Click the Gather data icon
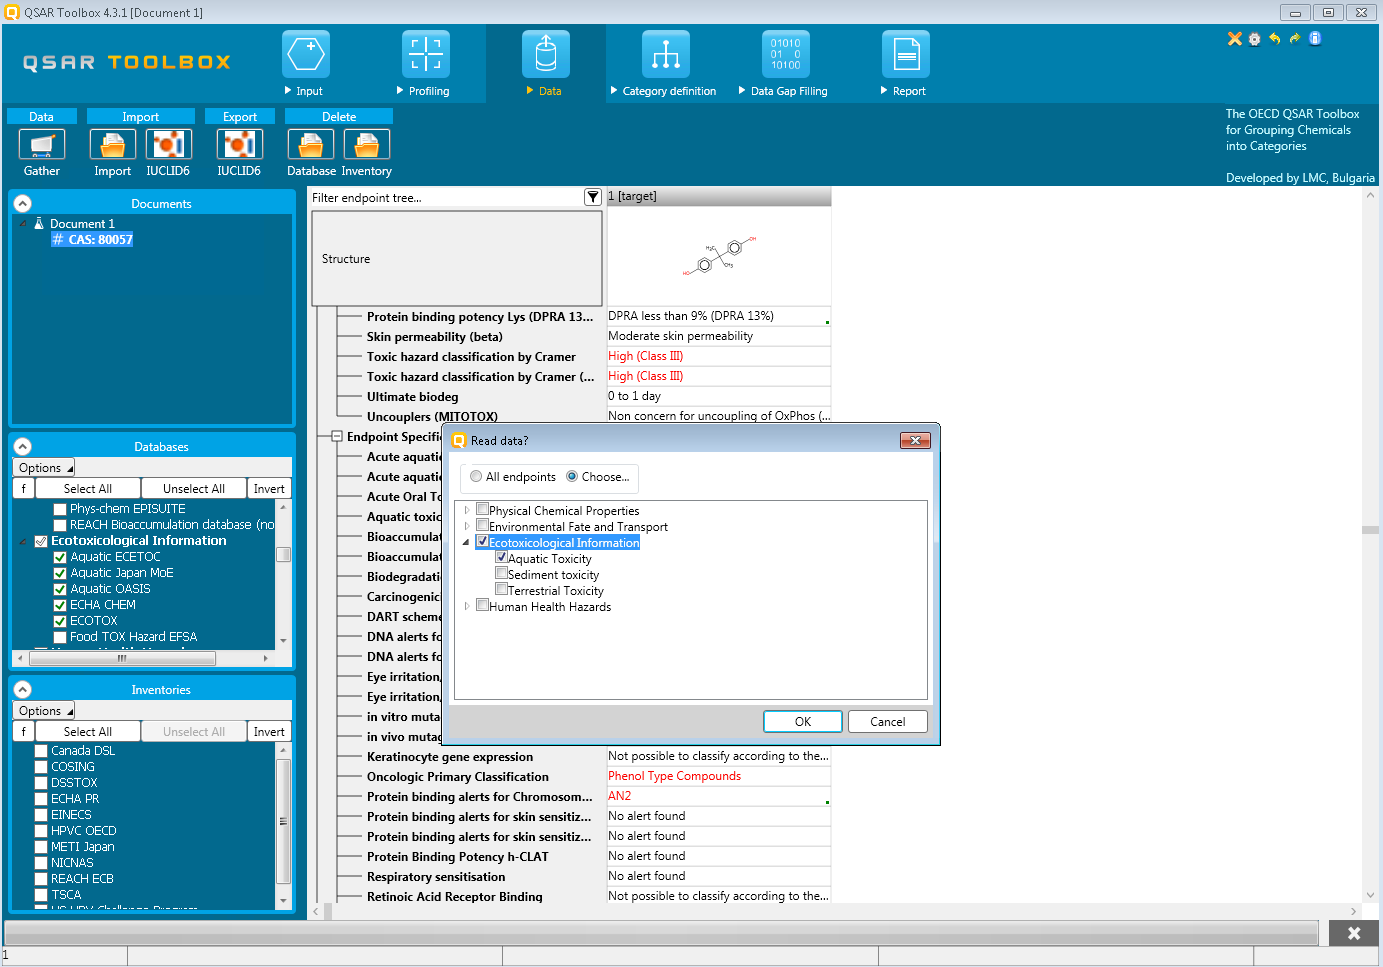Screen dimensions: 1383x967 coord(41,145)
